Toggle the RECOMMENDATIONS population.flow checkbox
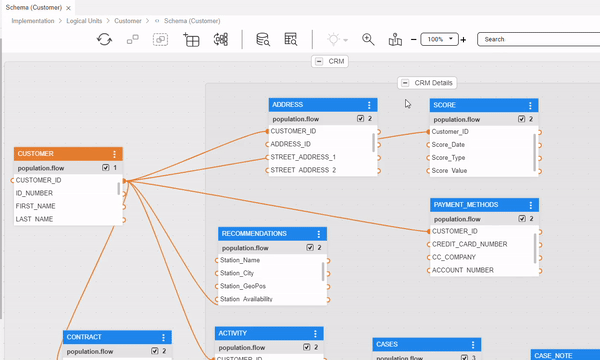 tap(310, 248)
